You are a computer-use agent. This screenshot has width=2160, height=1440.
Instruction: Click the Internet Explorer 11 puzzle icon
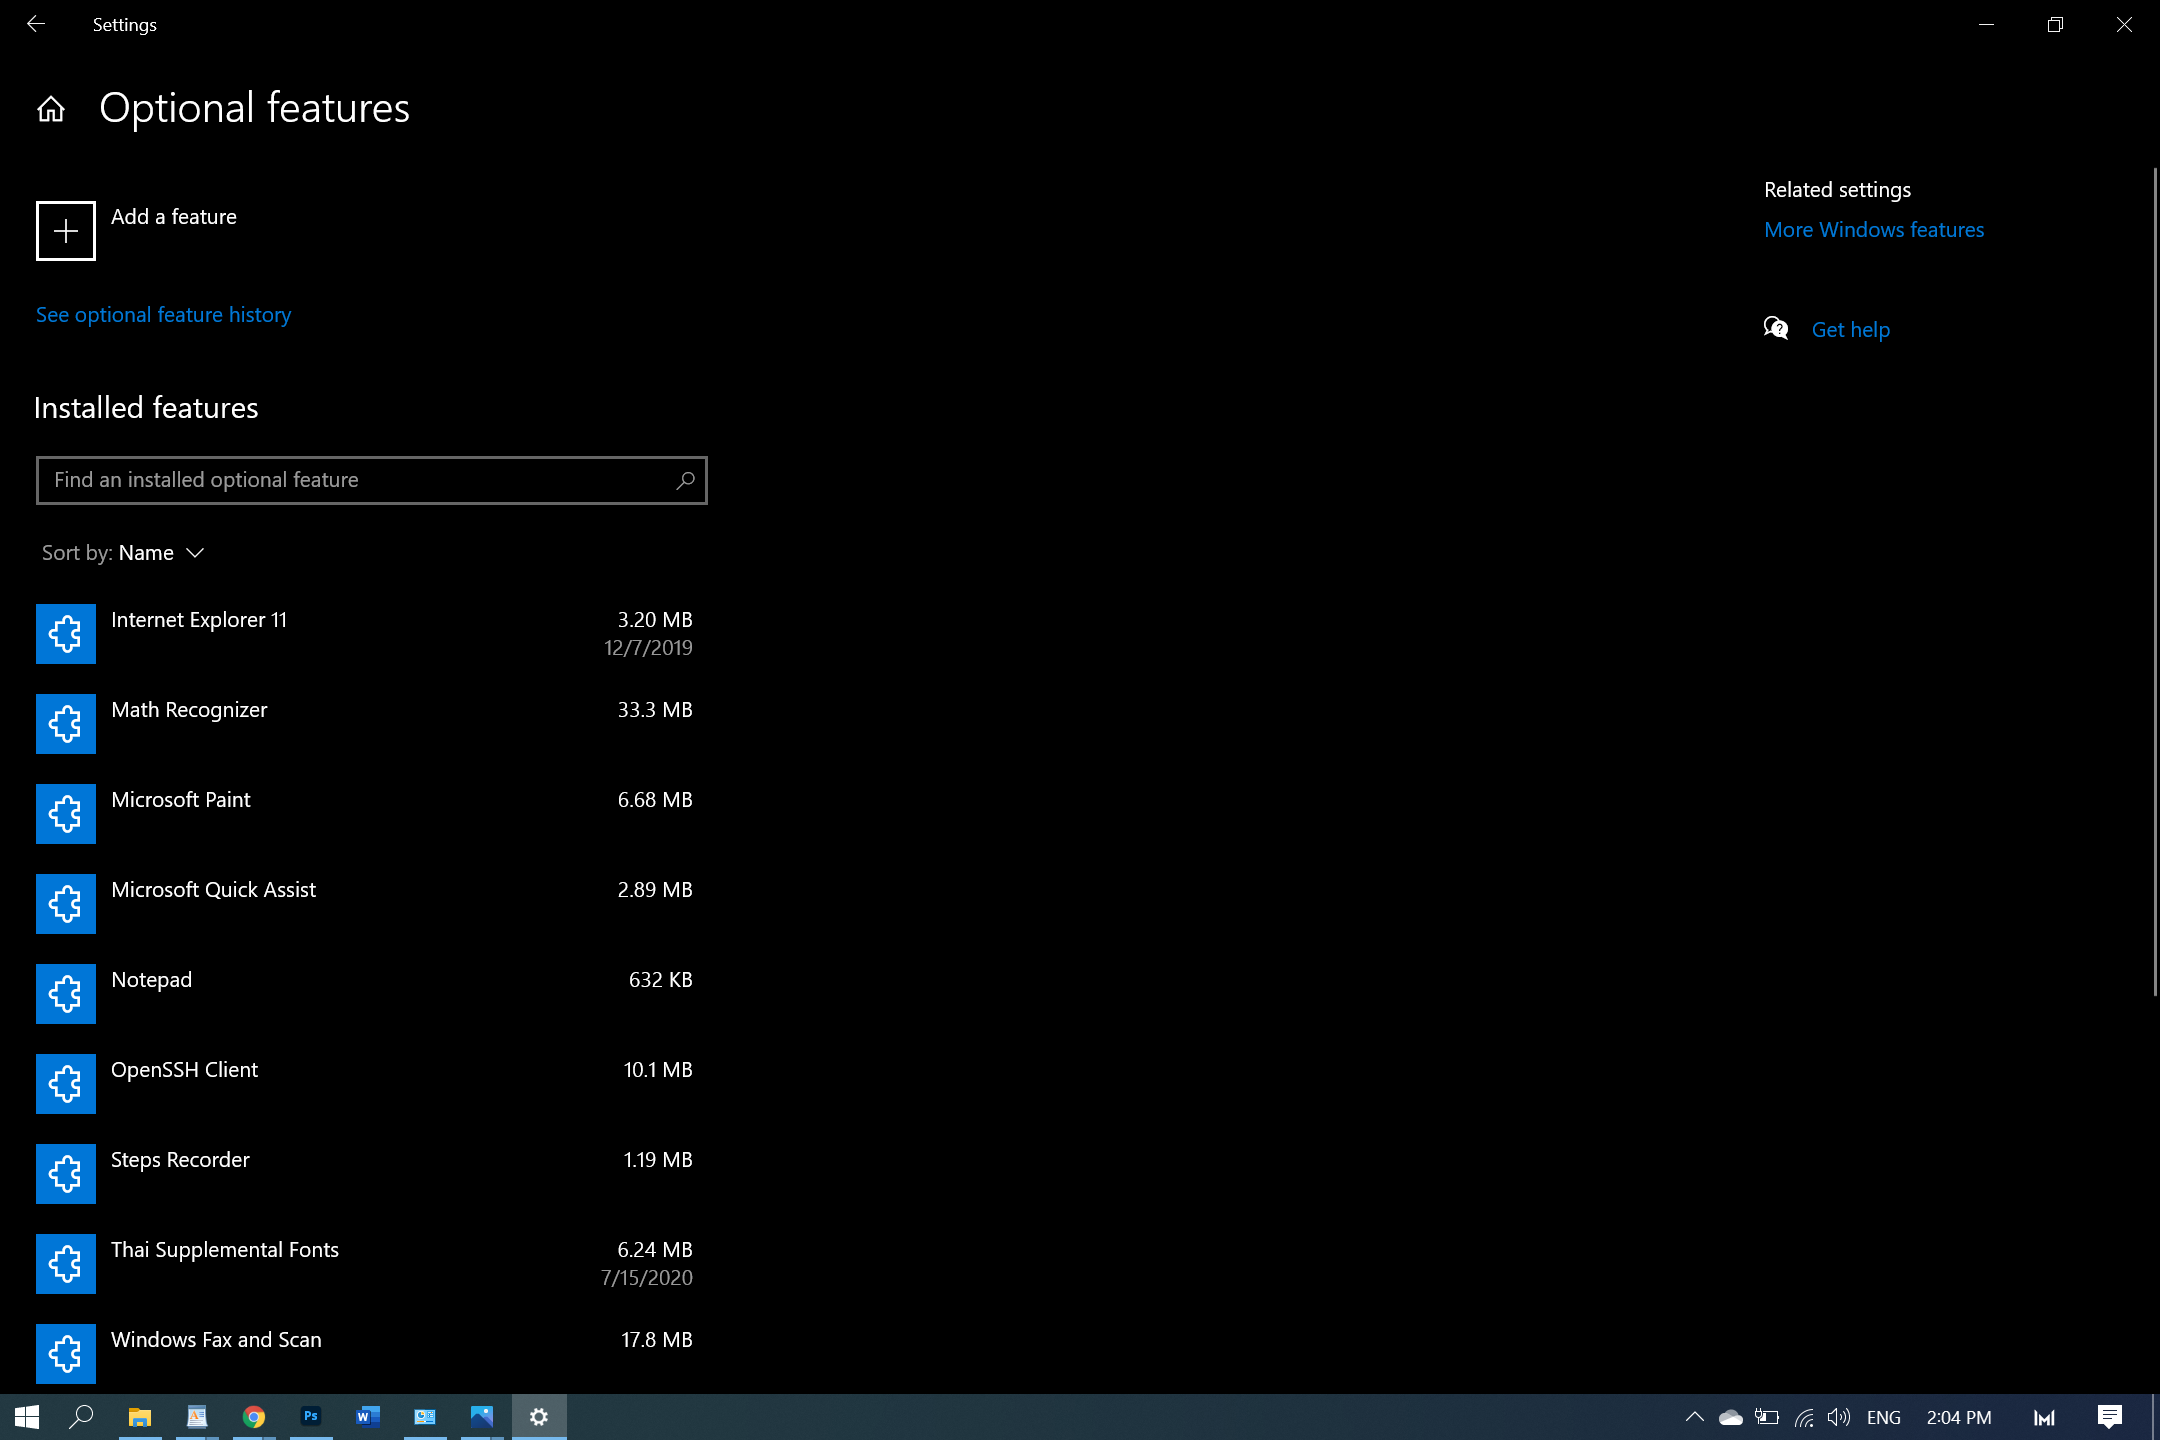coord(66,634)
